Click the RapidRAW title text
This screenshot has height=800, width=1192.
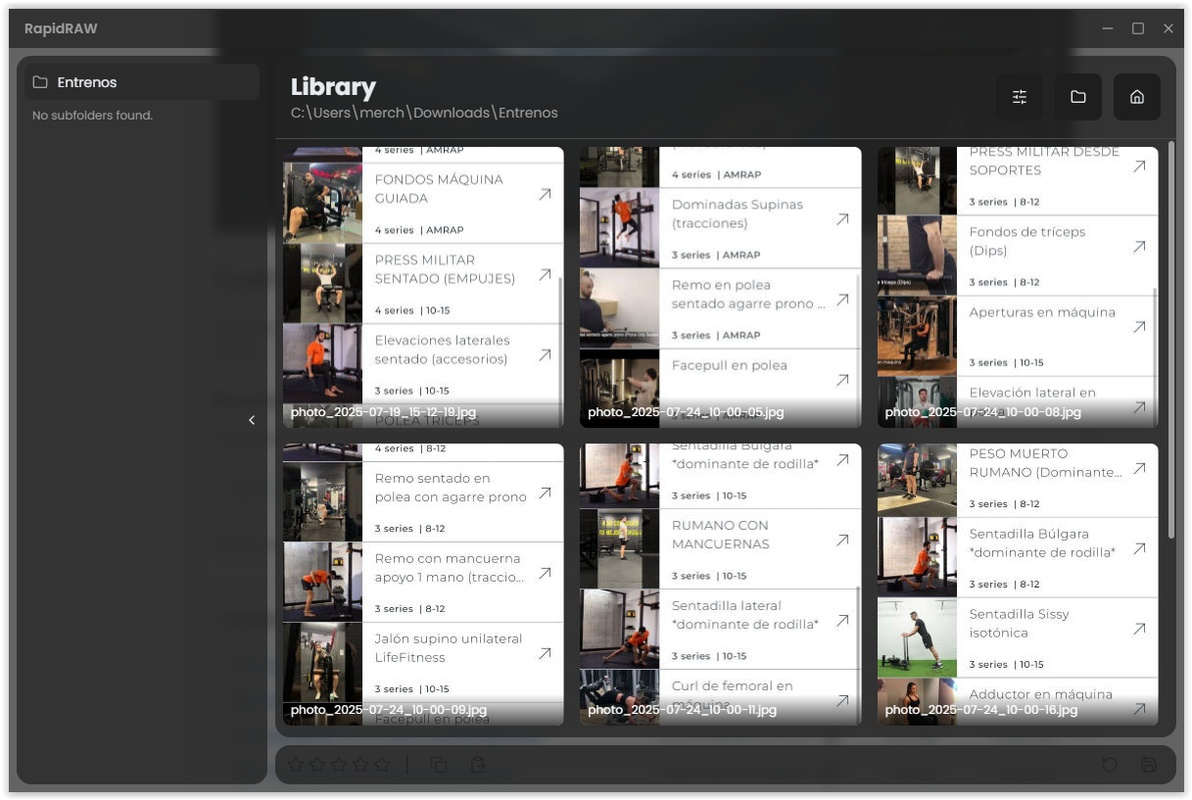[x=61, y=28]
